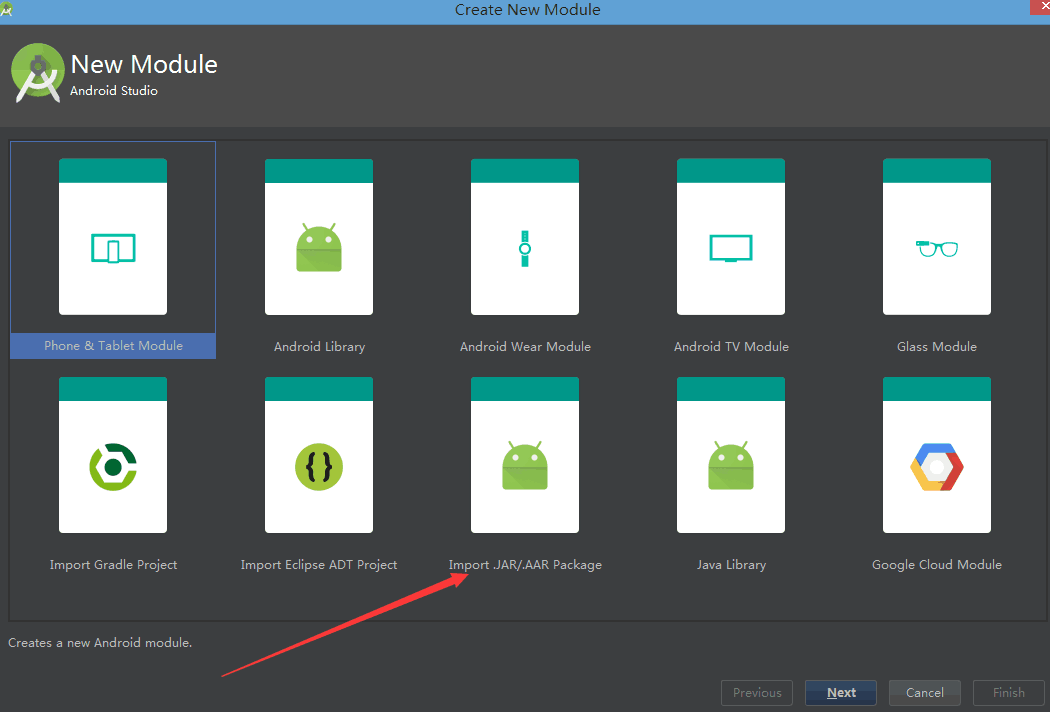The height and width of the screenshot is (712, 1050).
Task: Click the 'Glass Module' label
Action: point(937,346)
